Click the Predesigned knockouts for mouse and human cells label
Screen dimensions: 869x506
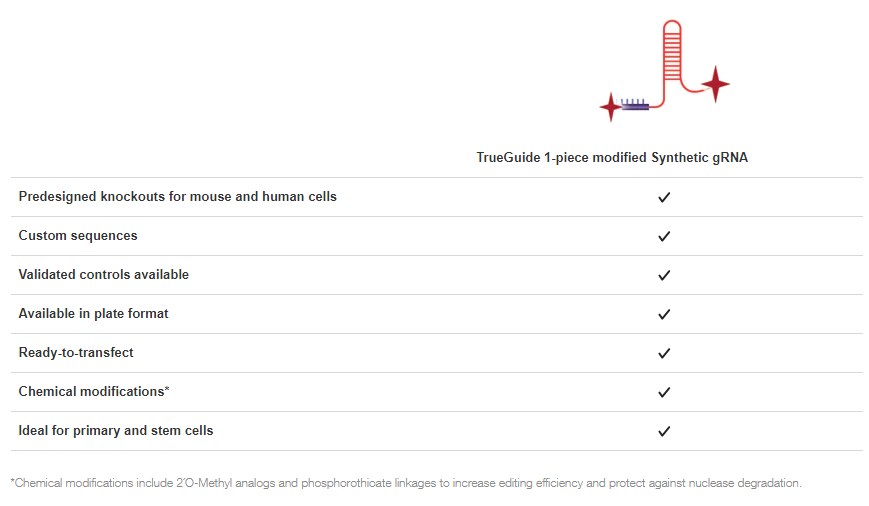tap(177, 197)
